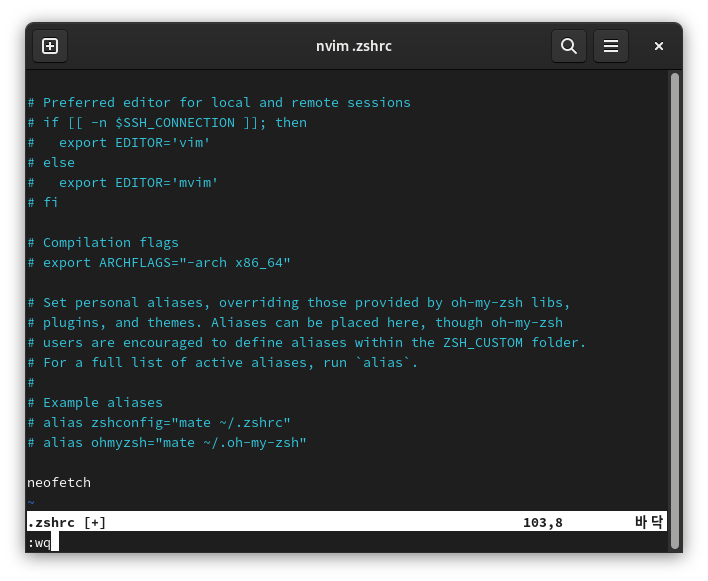
Task: Click the 'users are encouraged' comment line
Action: coord(307,342)
